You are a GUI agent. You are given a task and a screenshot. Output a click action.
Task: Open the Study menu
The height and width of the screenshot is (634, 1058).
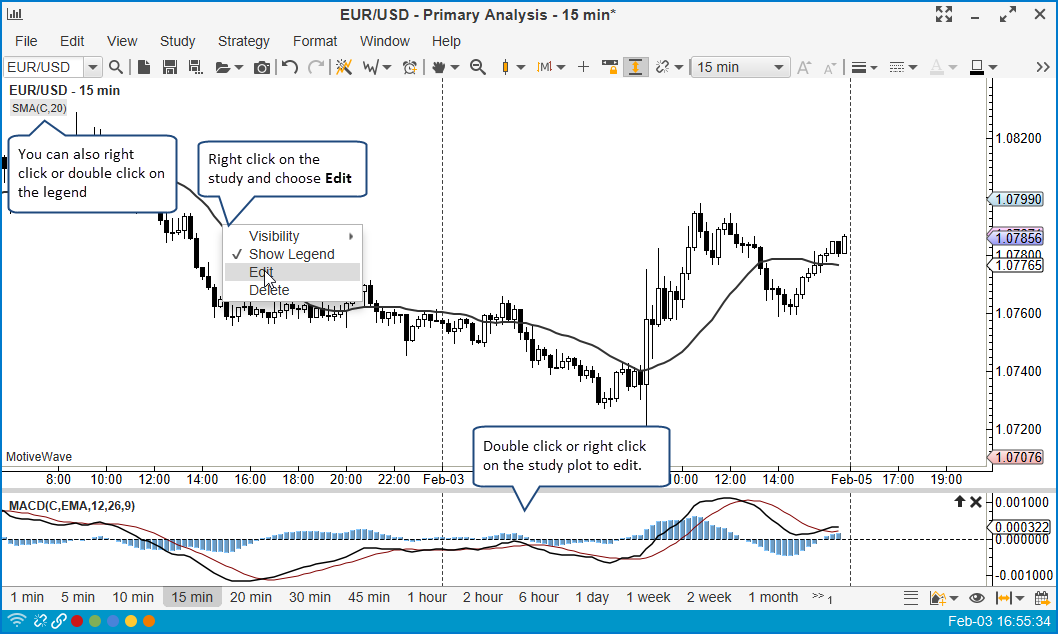(177, 41)
